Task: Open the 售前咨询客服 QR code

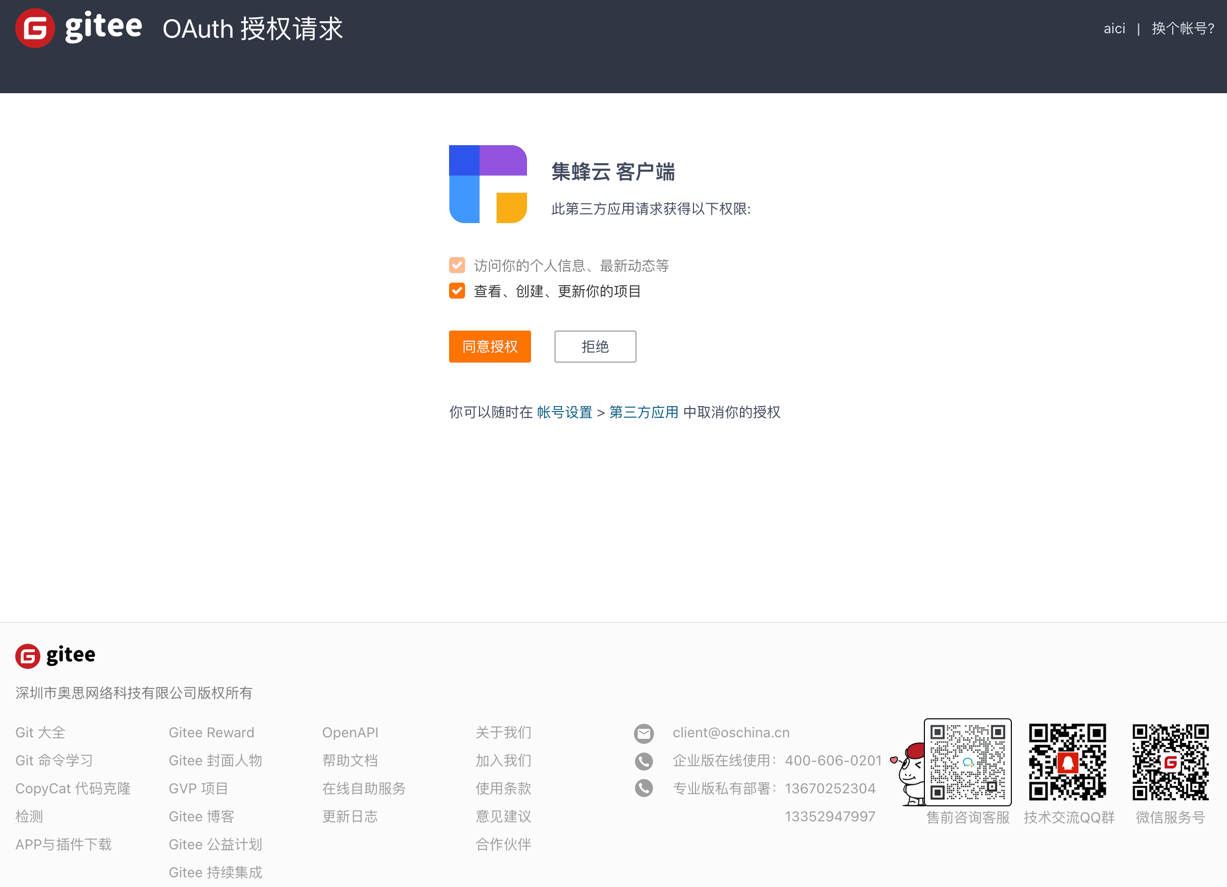Action: pos(967,762)
